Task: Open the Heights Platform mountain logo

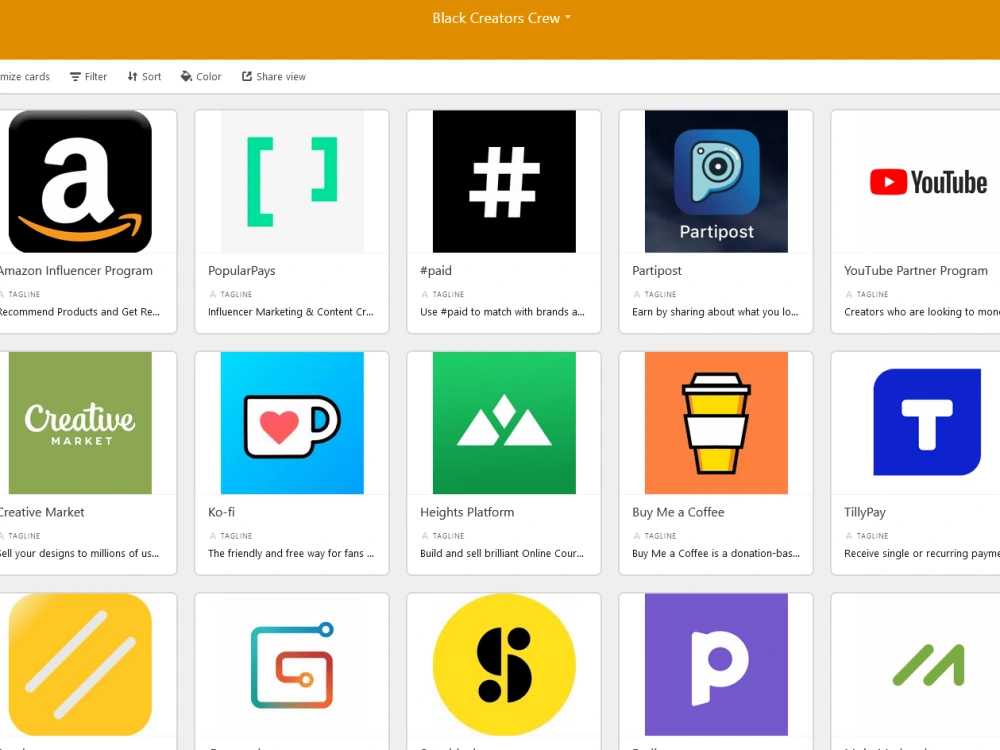Action: [504, 423]
